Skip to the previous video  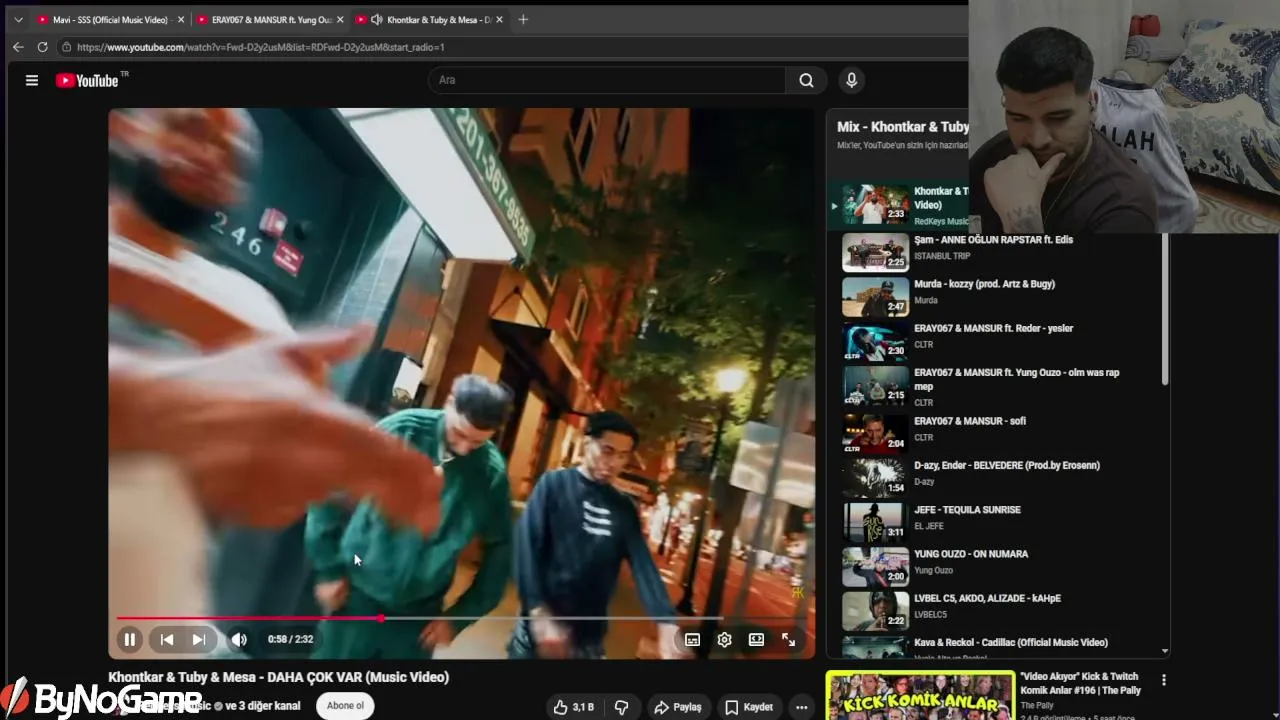(x=167, y=640)
